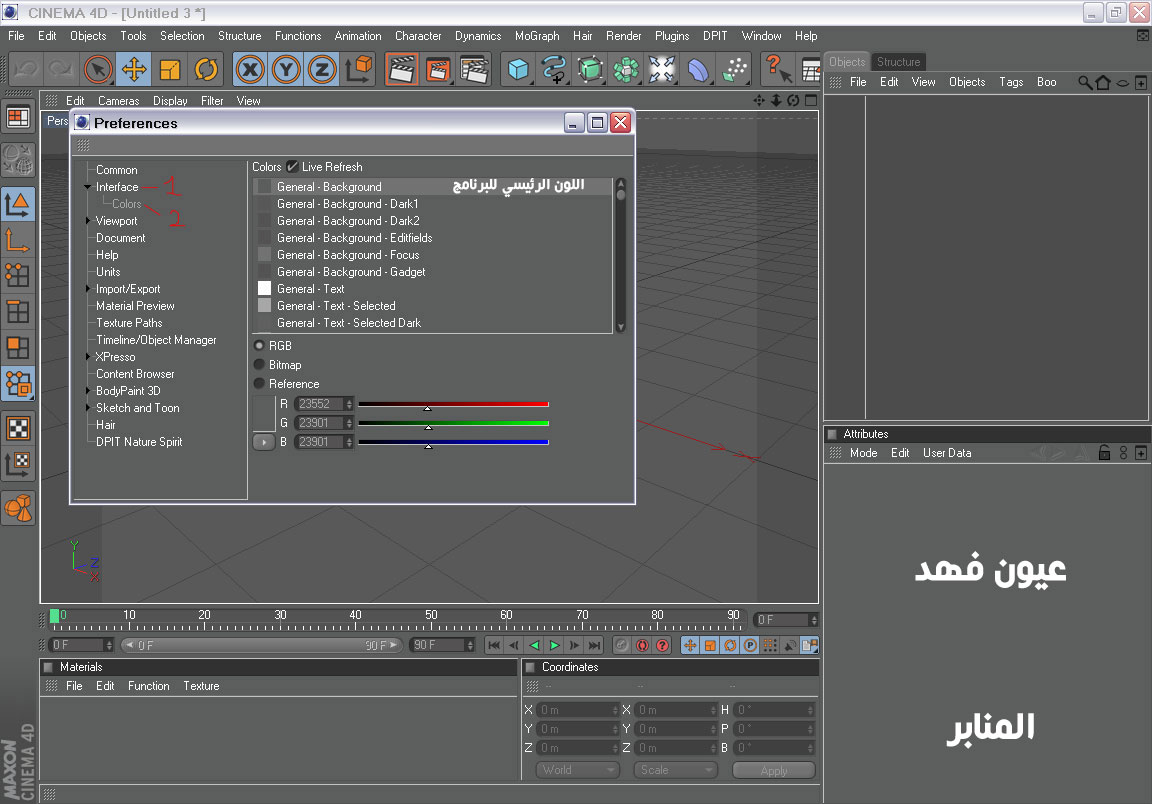Select the Live Selection tool in toolbar

pos(98,70)
